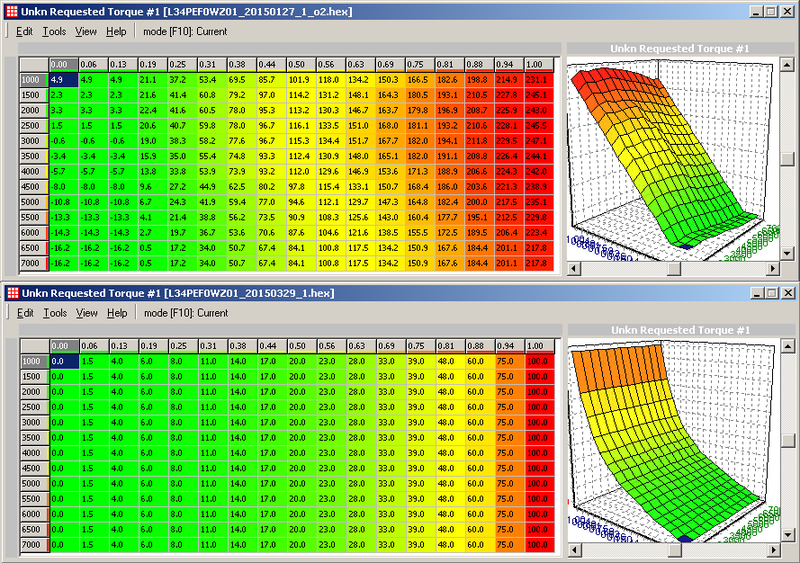
Task: Select the 100.0 cell in bottom table's 7000 row
Action: [537, 544]
